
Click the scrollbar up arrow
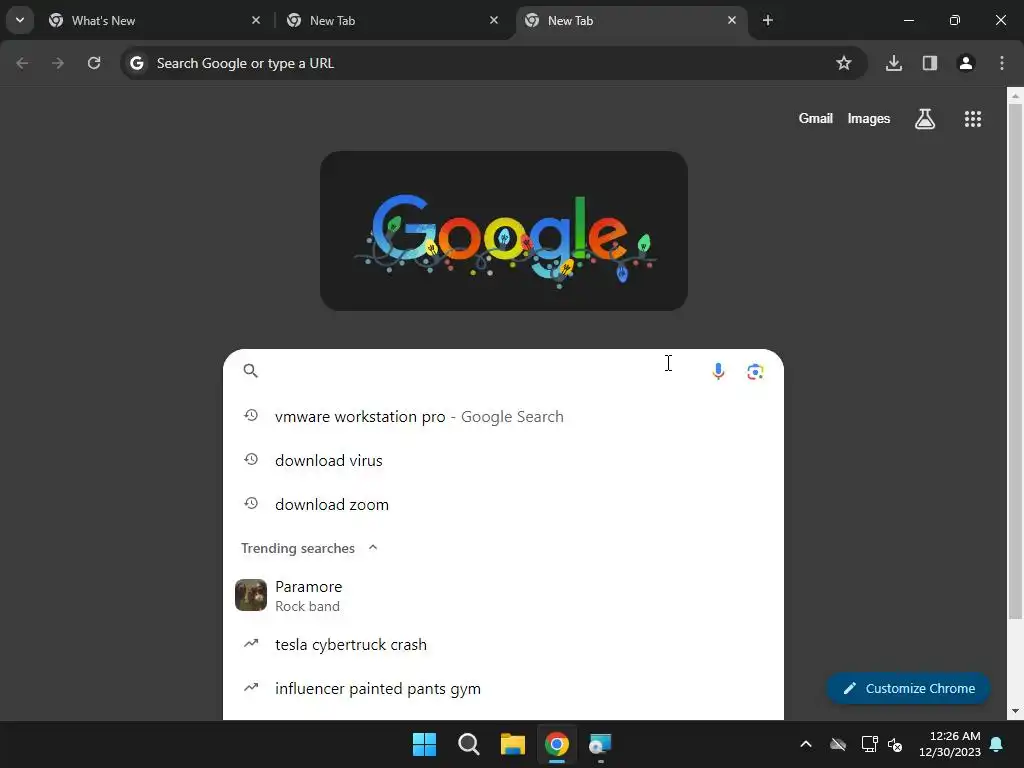click(x=1015, y=96)
